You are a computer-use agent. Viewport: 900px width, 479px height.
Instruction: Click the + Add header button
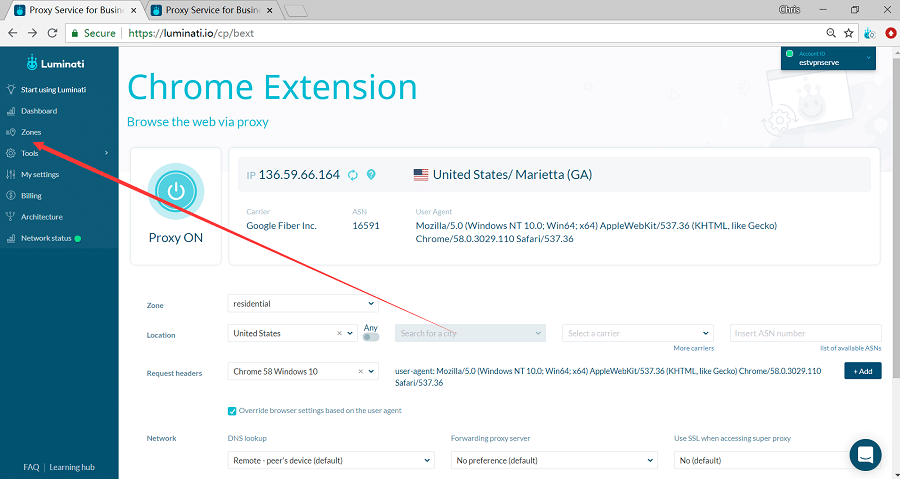point(863,371)
